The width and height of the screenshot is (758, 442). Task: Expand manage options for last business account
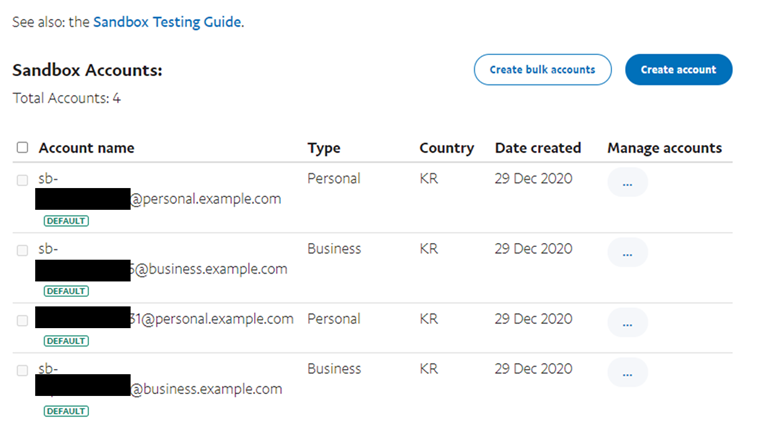pyautogui.click(x=627, y=373)
